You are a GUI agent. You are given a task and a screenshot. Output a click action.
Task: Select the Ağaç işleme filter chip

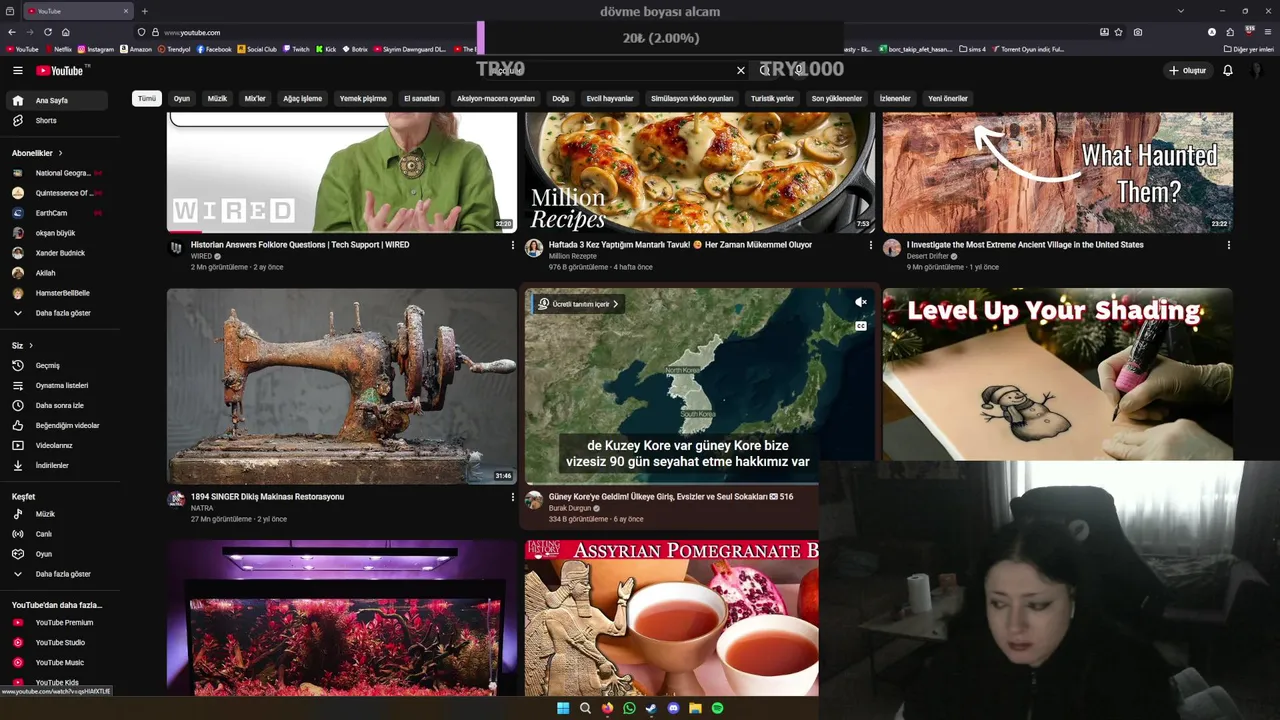click(302, 99)
